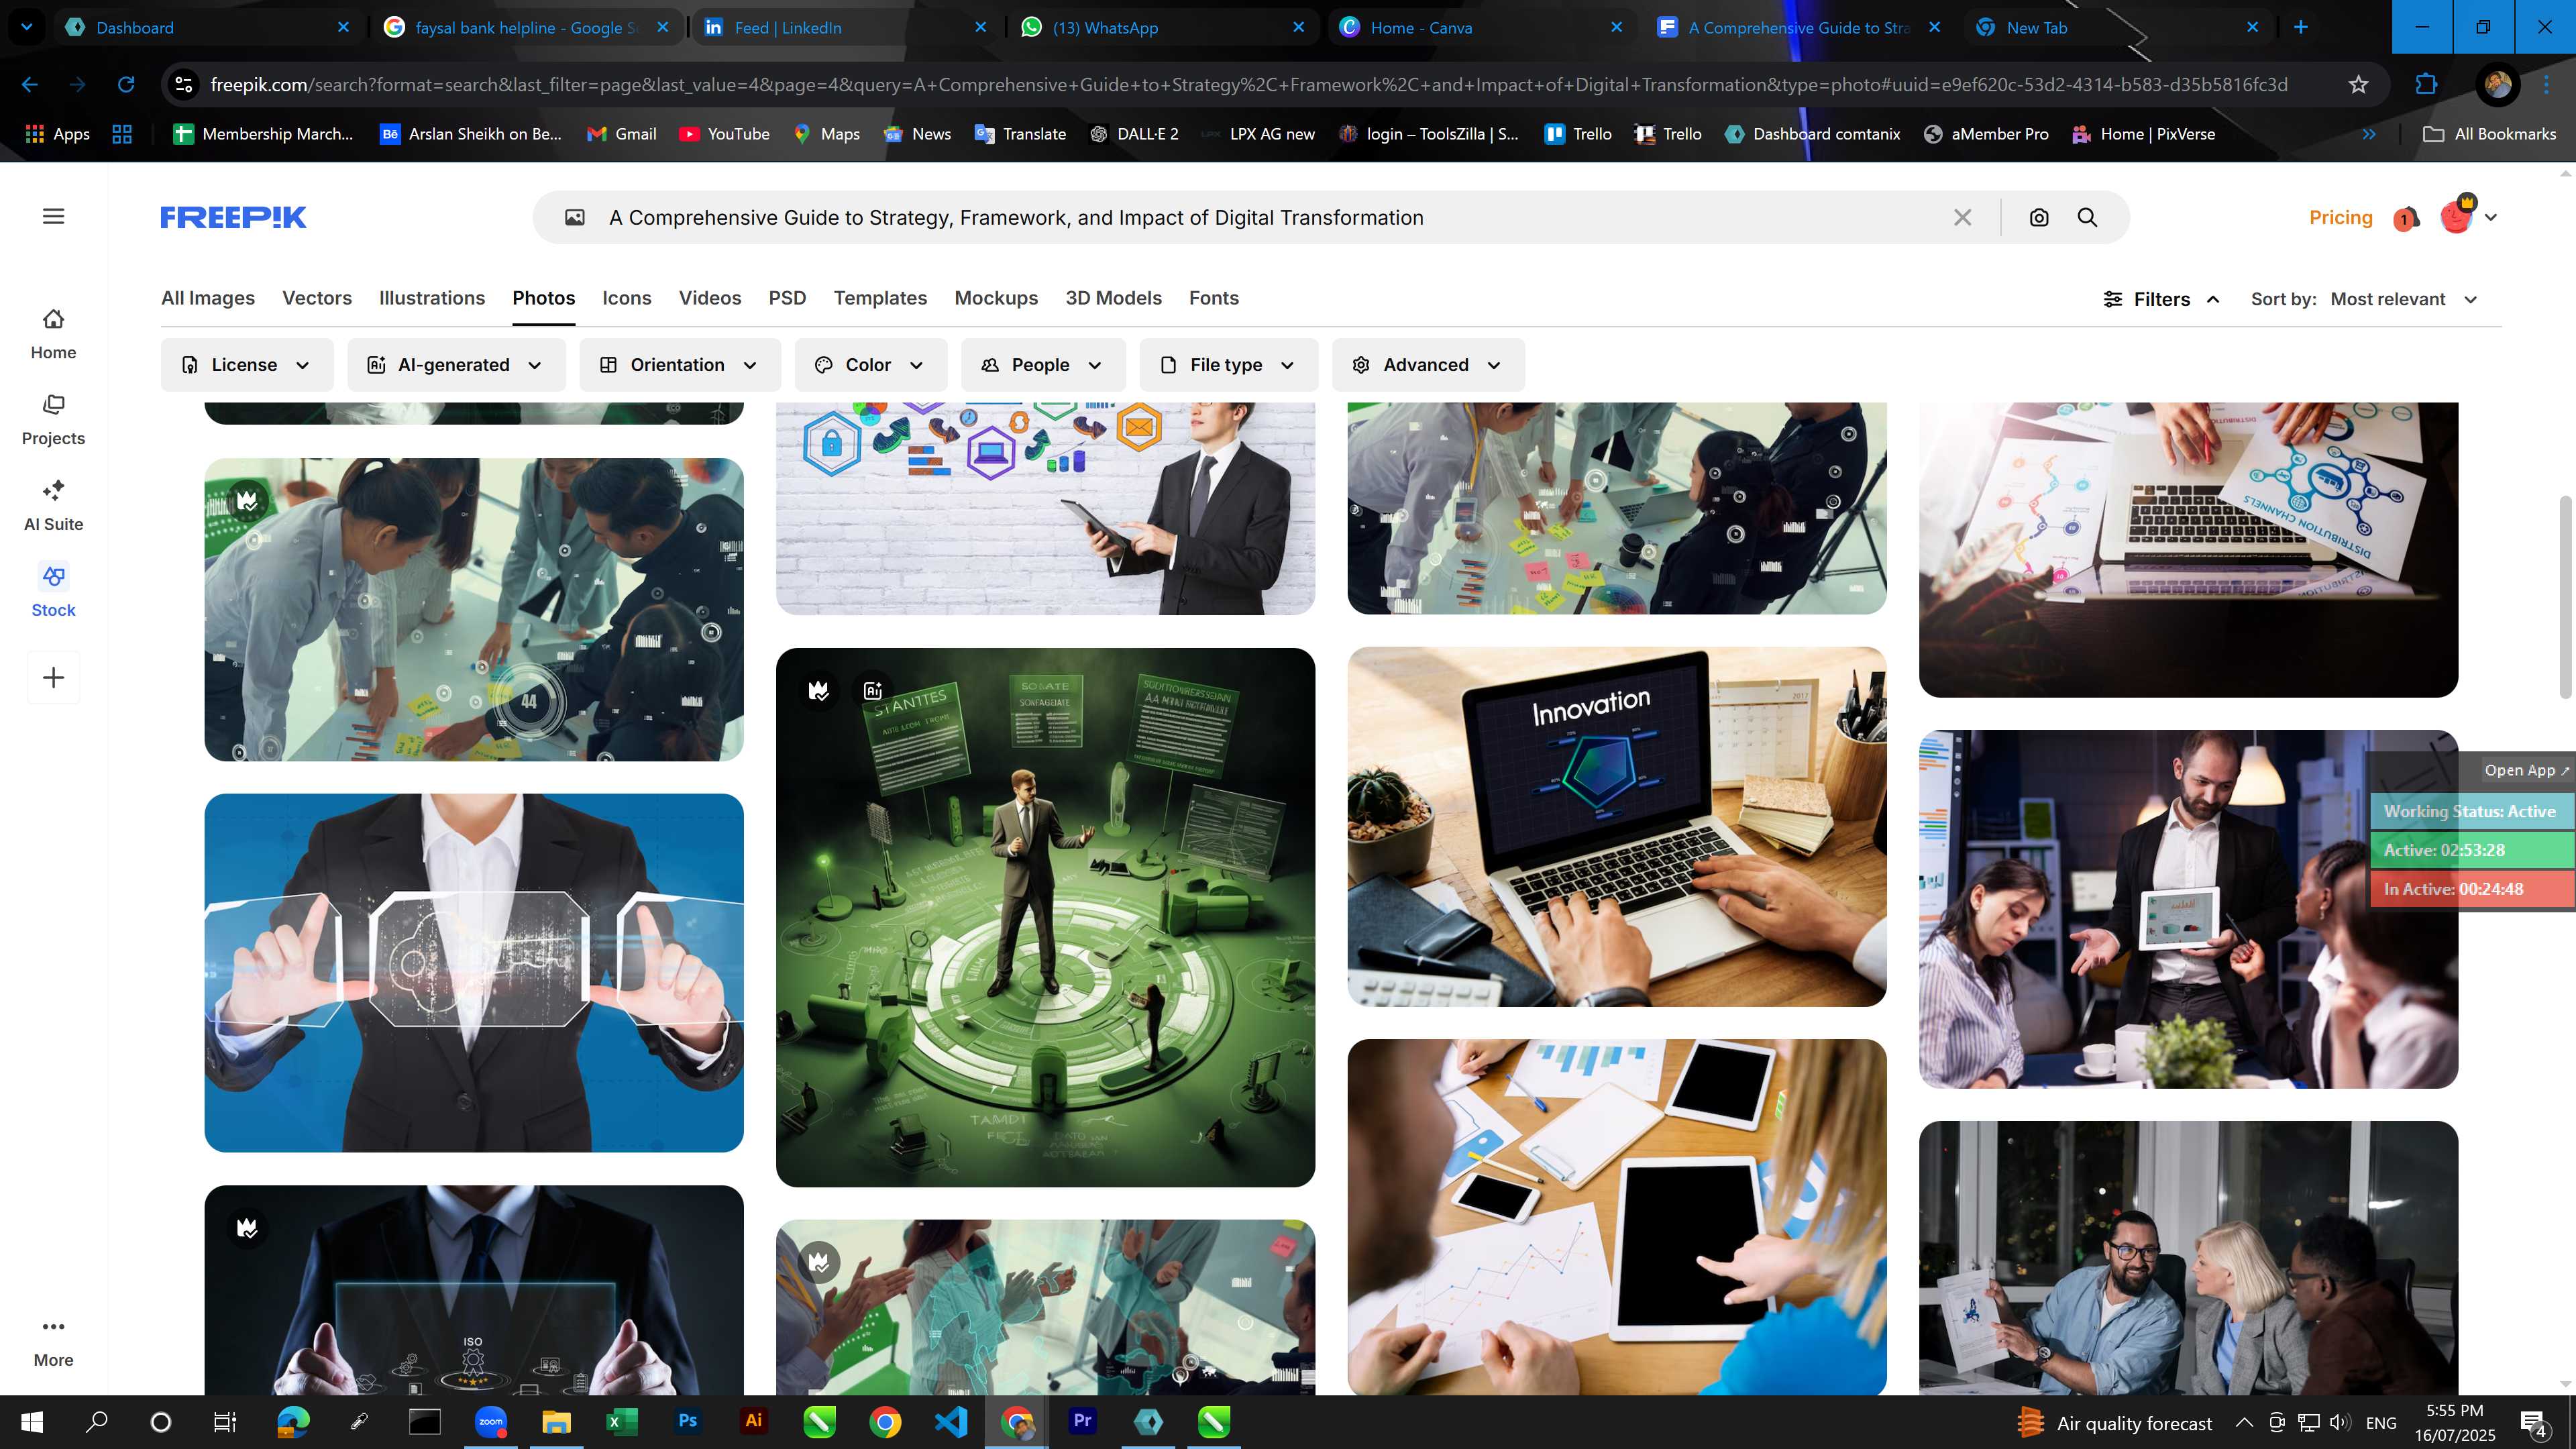Select Stock in the sidebar
Viewport: 2576px width, 1449px height.
pyautogui.click(x=53, y=592)
